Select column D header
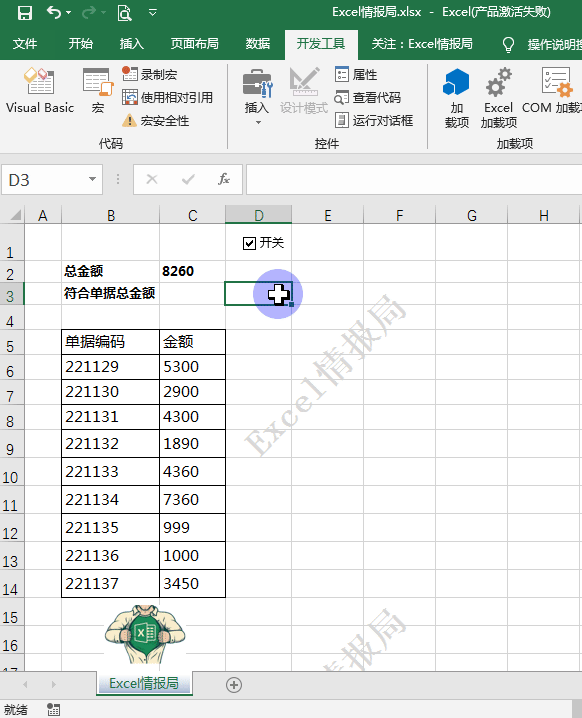 [258, 215]
